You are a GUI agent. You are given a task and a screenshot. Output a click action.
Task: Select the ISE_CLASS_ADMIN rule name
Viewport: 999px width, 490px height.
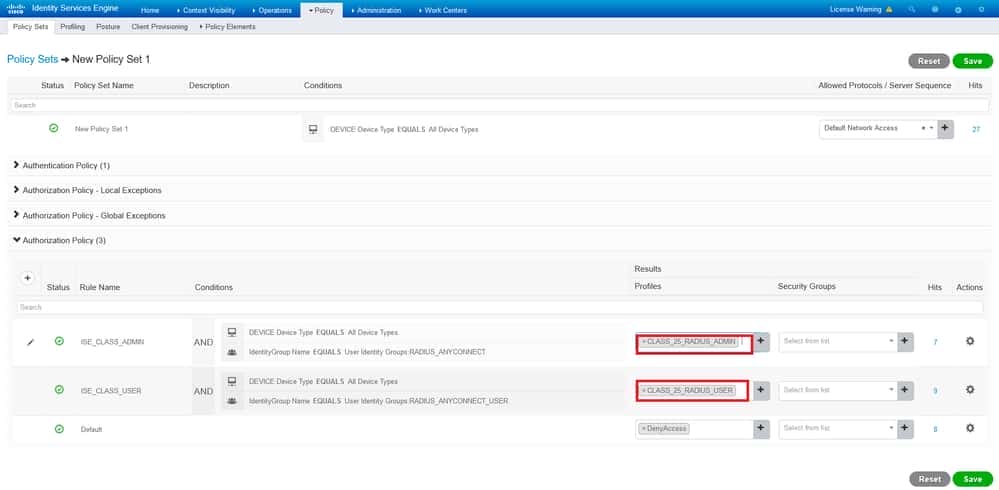pos(112,342)
